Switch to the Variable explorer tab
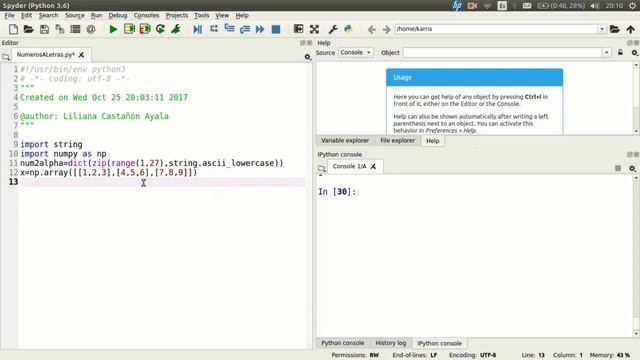 click(345, 140)
